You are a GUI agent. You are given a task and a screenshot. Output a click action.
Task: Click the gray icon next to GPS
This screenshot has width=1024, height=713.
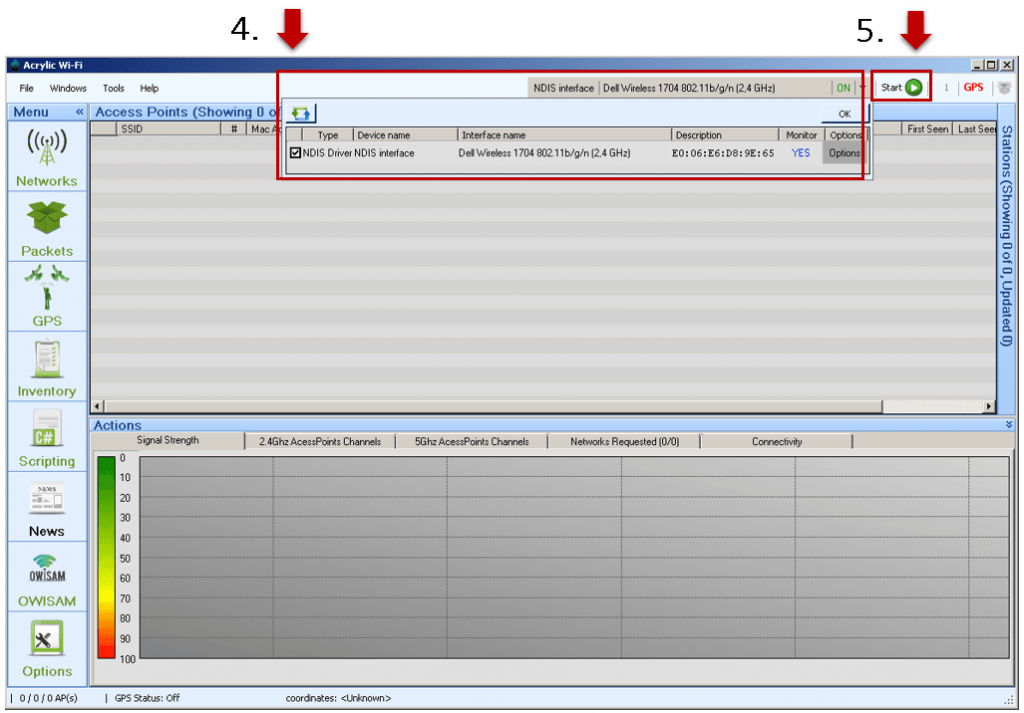pyautogui.click(x=1004, y=87)
